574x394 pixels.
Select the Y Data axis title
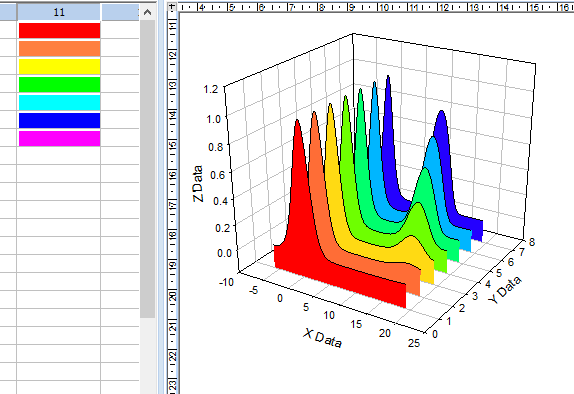[506, 290]
